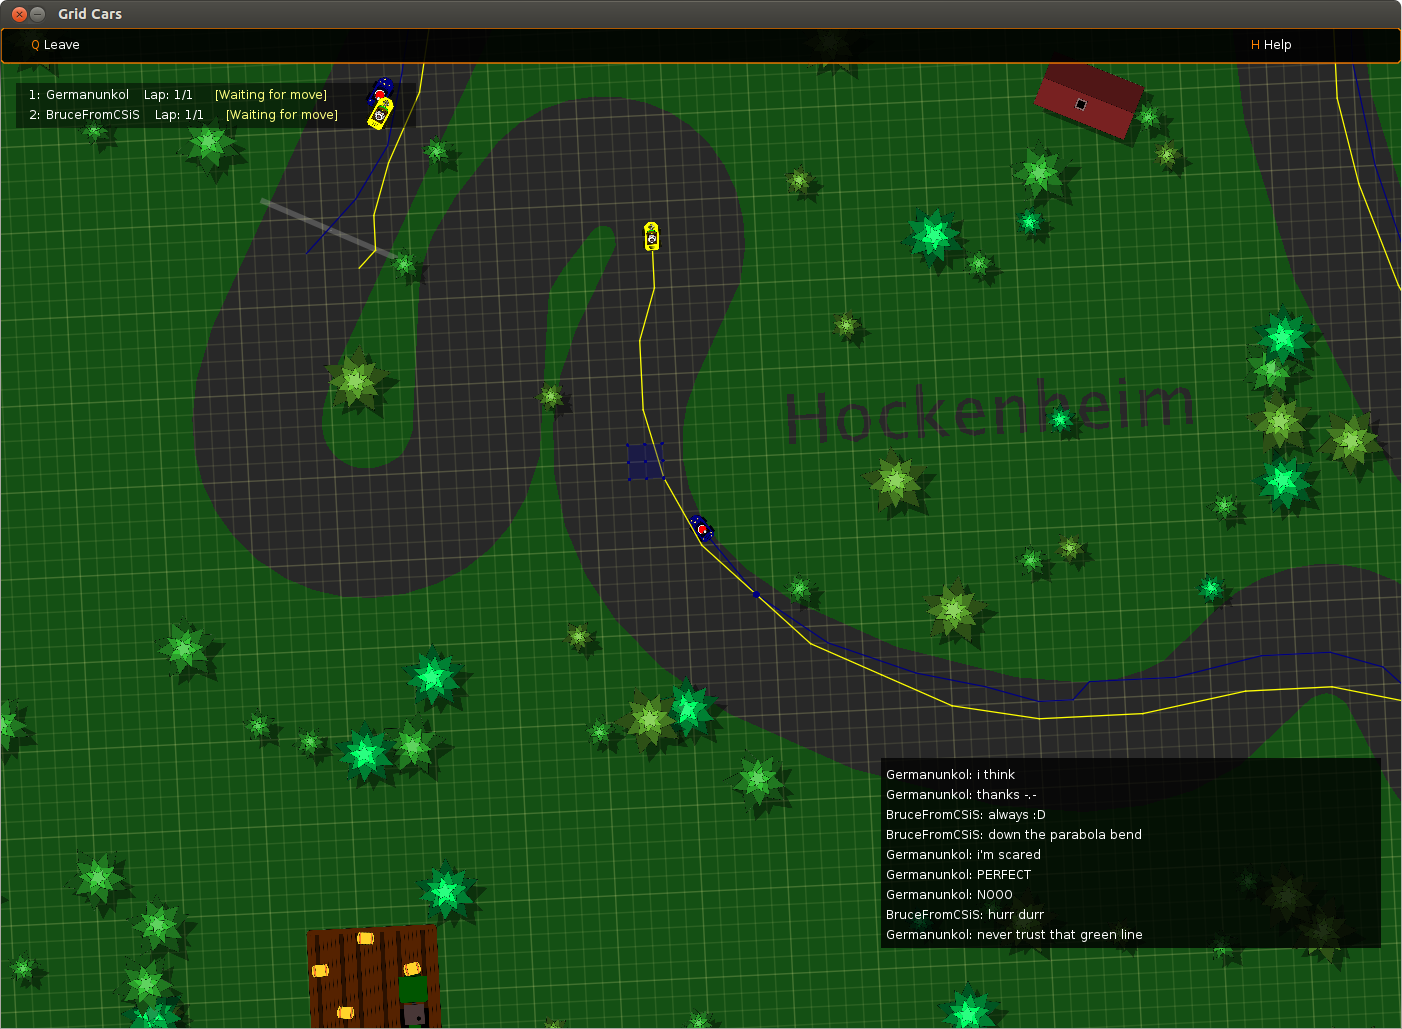Select player Germanunkol in the standings list
Viewport: 1402px width, 1029px height.
(87, 95)
